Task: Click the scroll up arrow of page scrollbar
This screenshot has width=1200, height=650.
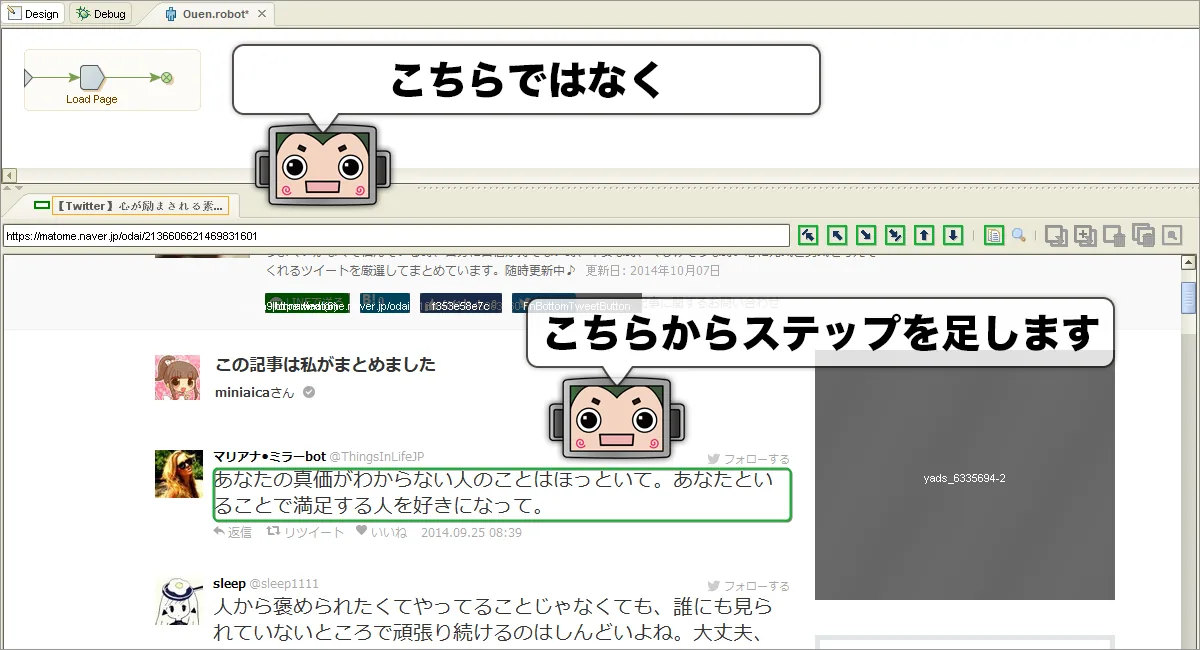Action: 1188,263
